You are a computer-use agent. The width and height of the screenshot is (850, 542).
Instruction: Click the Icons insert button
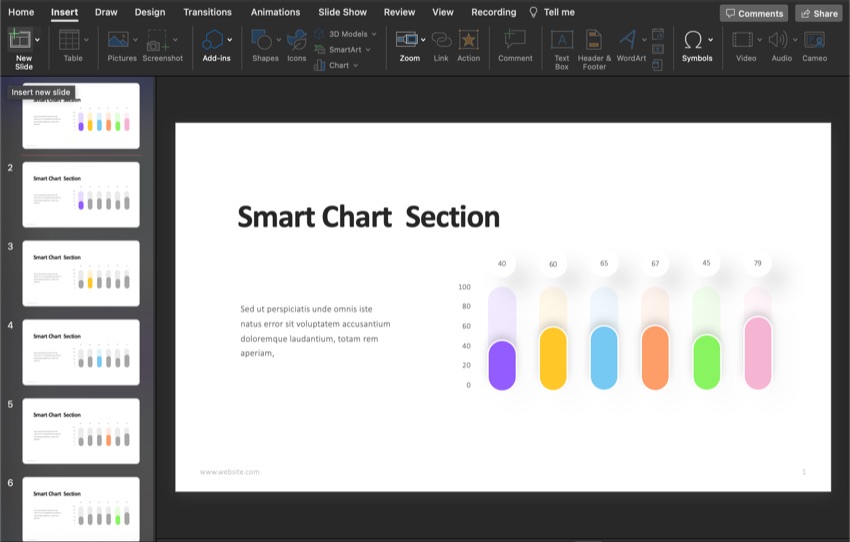click(297, 41)
